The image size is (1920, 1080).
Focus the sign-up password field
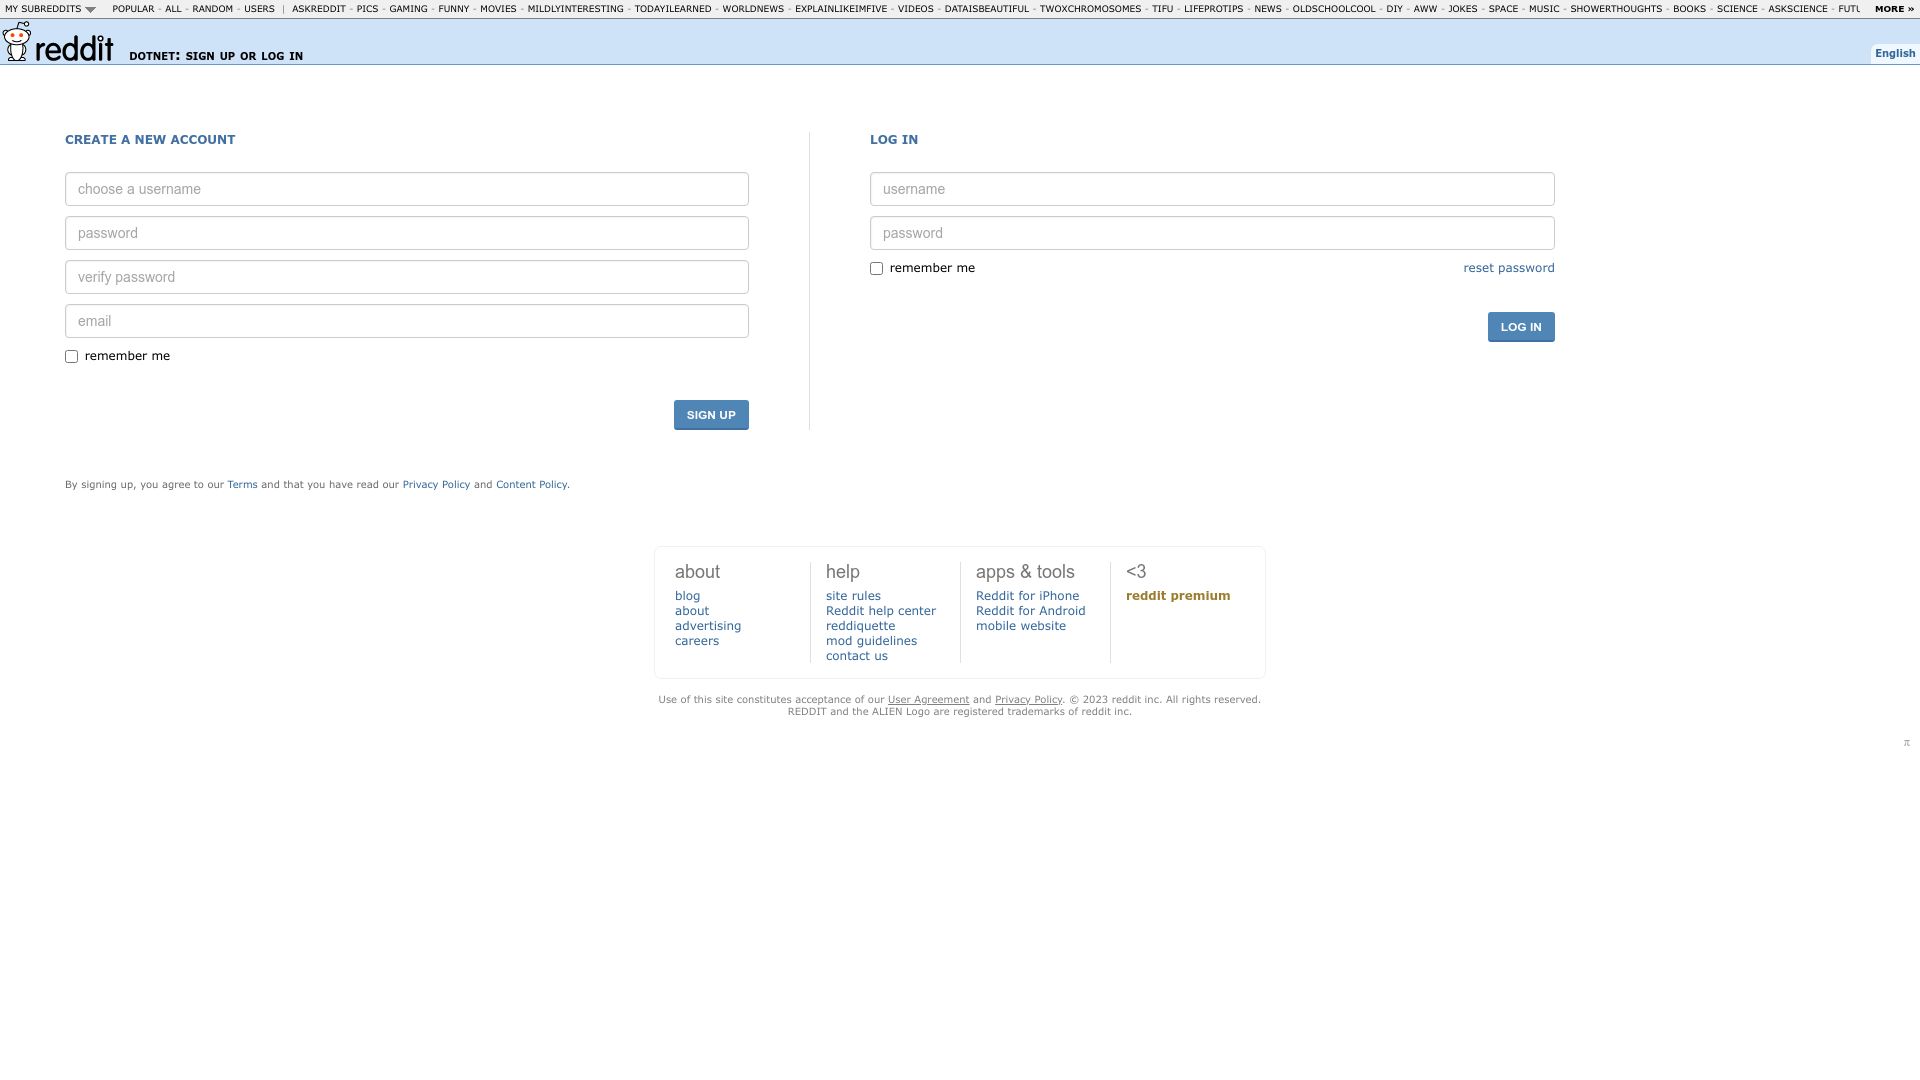(407, 233)
